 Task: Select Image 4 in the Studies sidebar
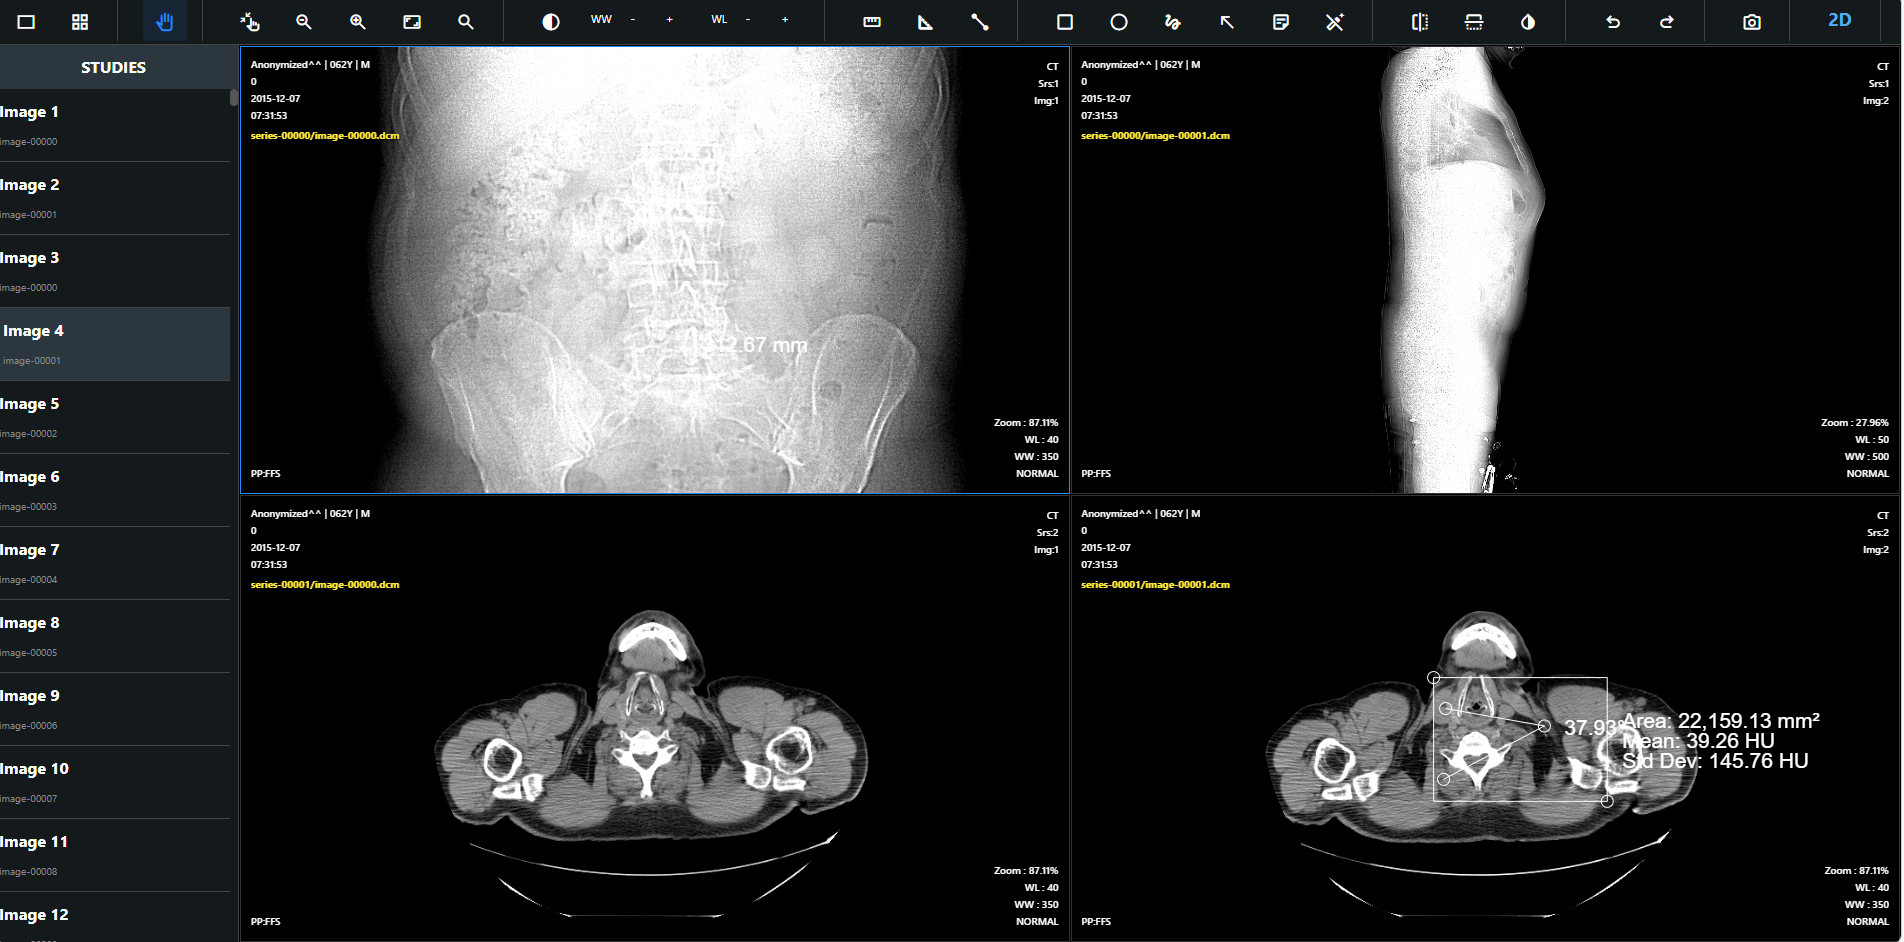[115, 343]
